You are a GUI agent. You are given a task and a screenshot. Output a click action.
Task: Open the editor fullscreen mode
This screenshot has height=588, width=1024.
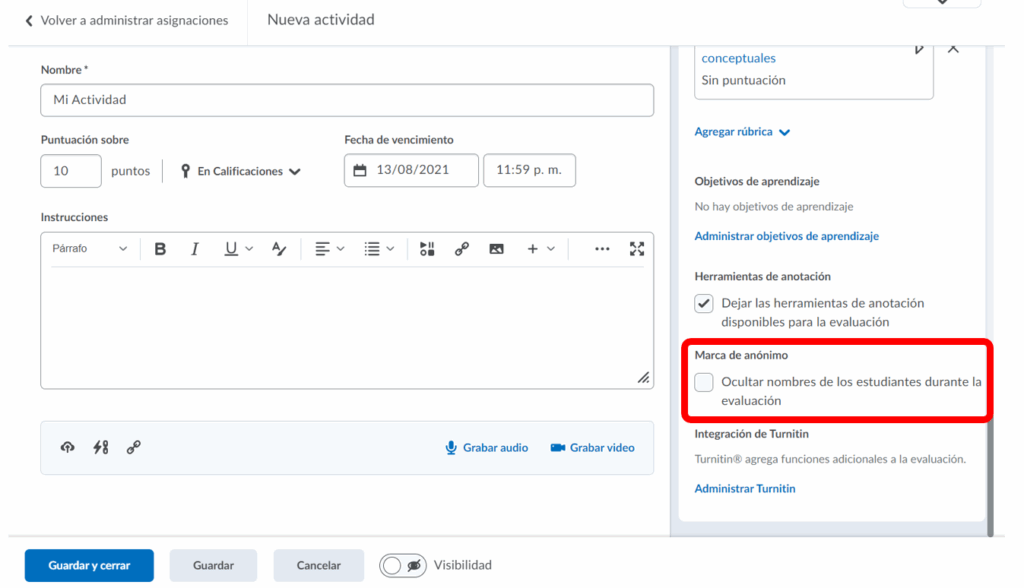(x=637, y=249)
